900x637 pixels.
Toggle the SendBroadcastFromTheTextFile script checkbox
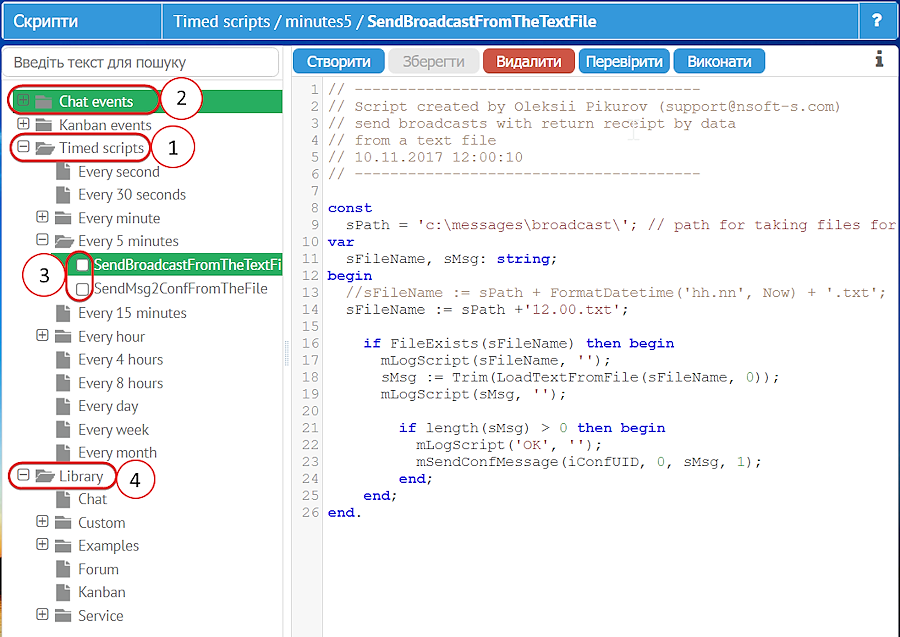(x=83, y=265)
